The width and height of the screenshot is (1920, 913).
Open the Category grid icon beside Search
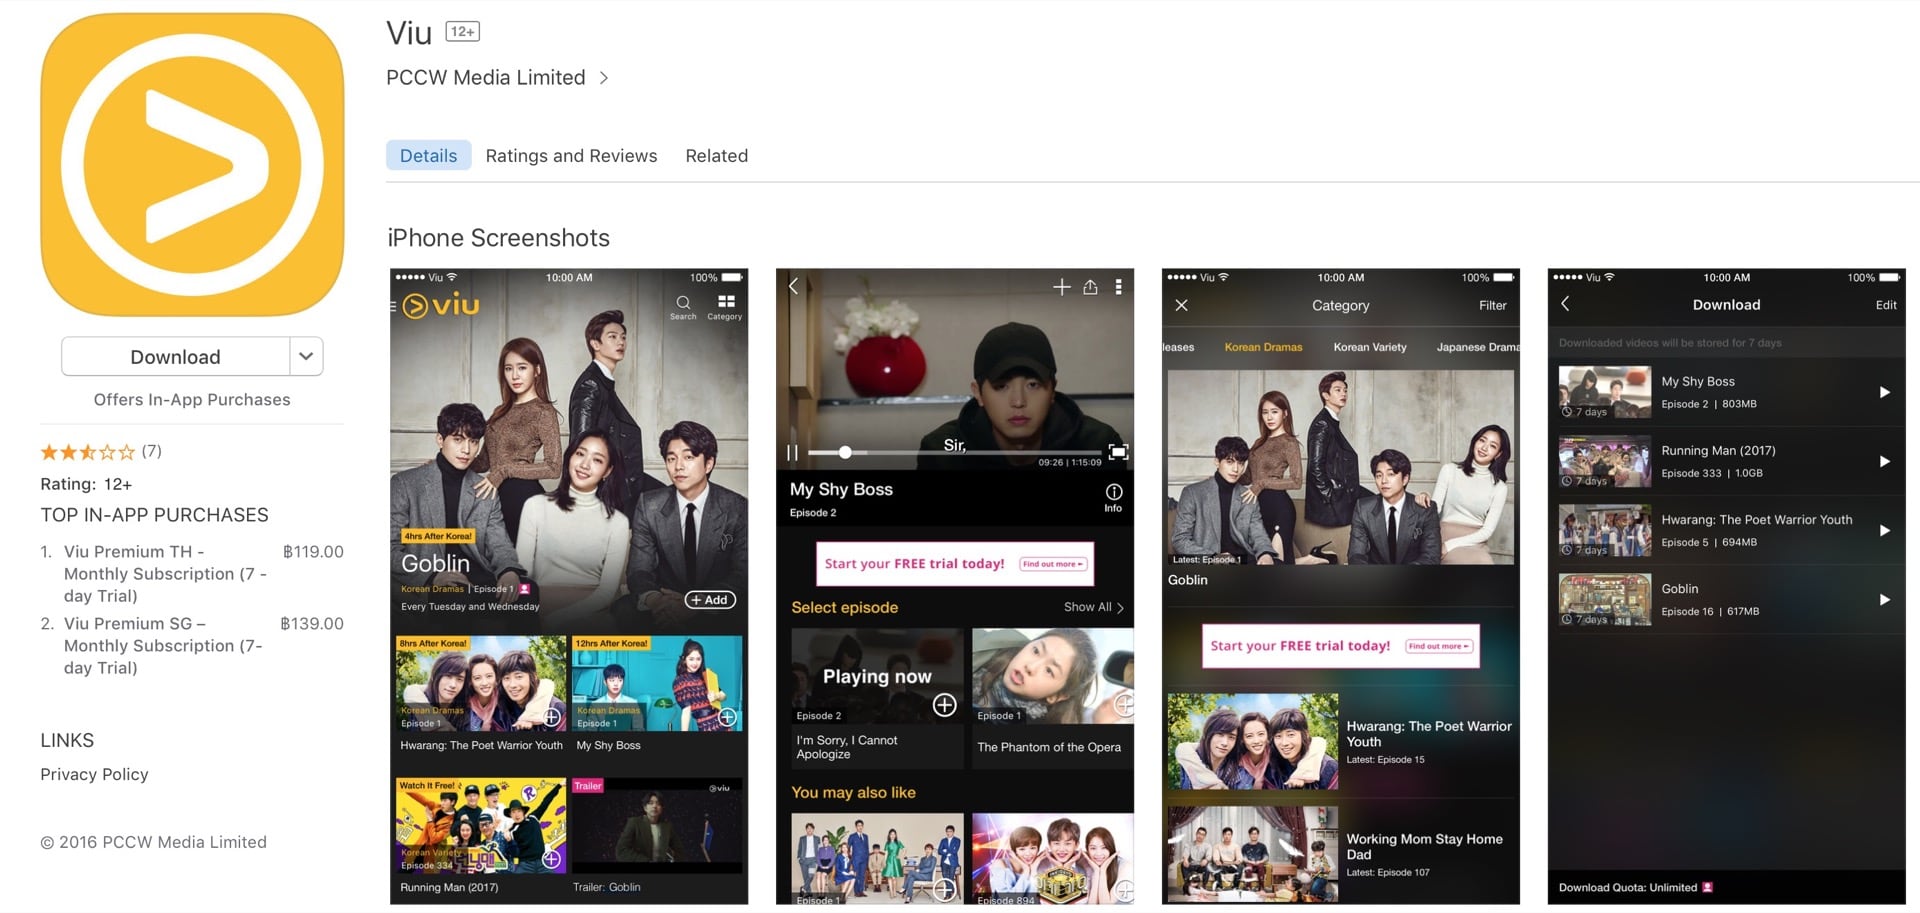(x=725, y=303)
